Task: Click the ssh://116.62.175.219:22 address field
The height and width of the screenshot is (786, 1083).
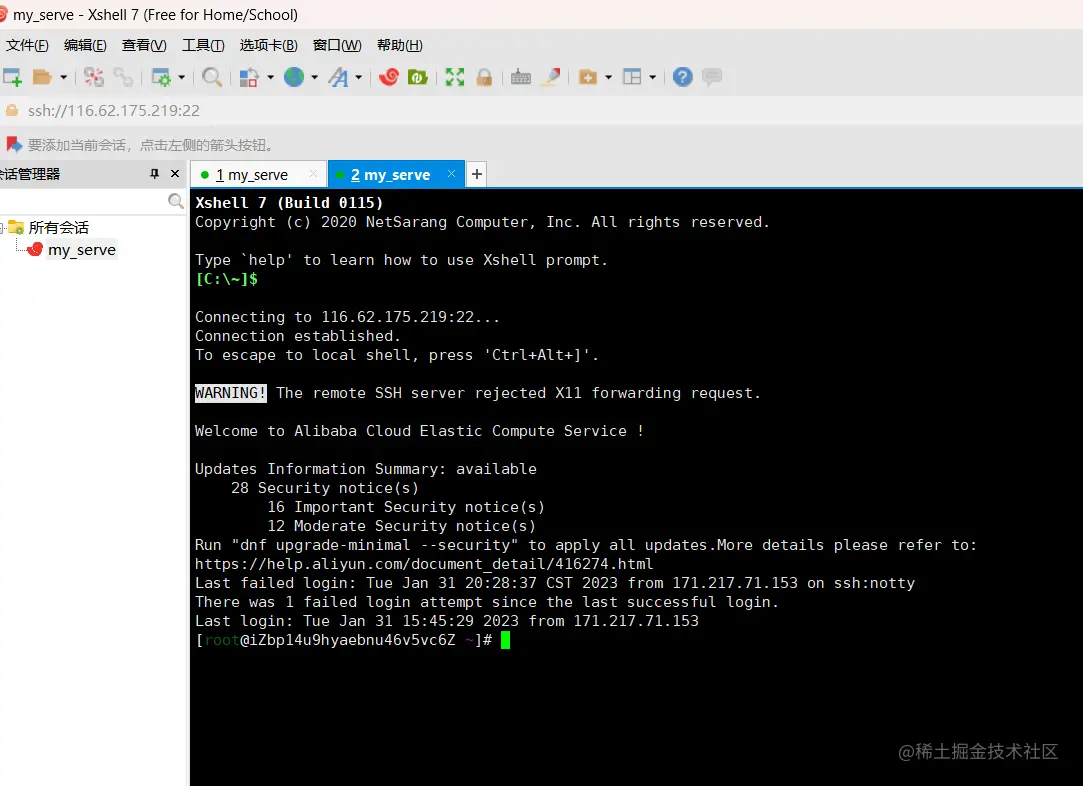Action: point(114,111)
